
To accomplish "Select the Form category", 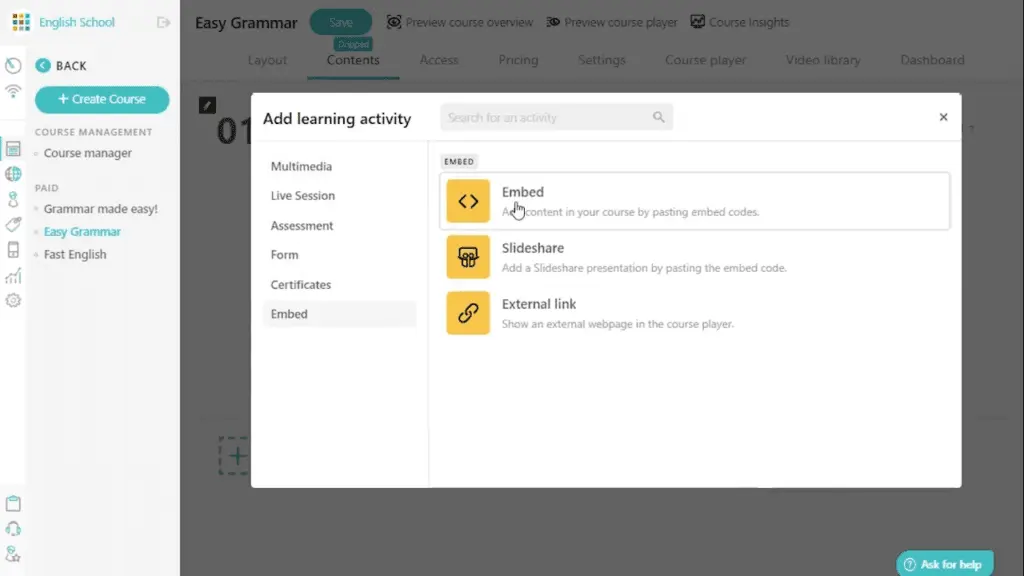I will click(x=285, y=255).
